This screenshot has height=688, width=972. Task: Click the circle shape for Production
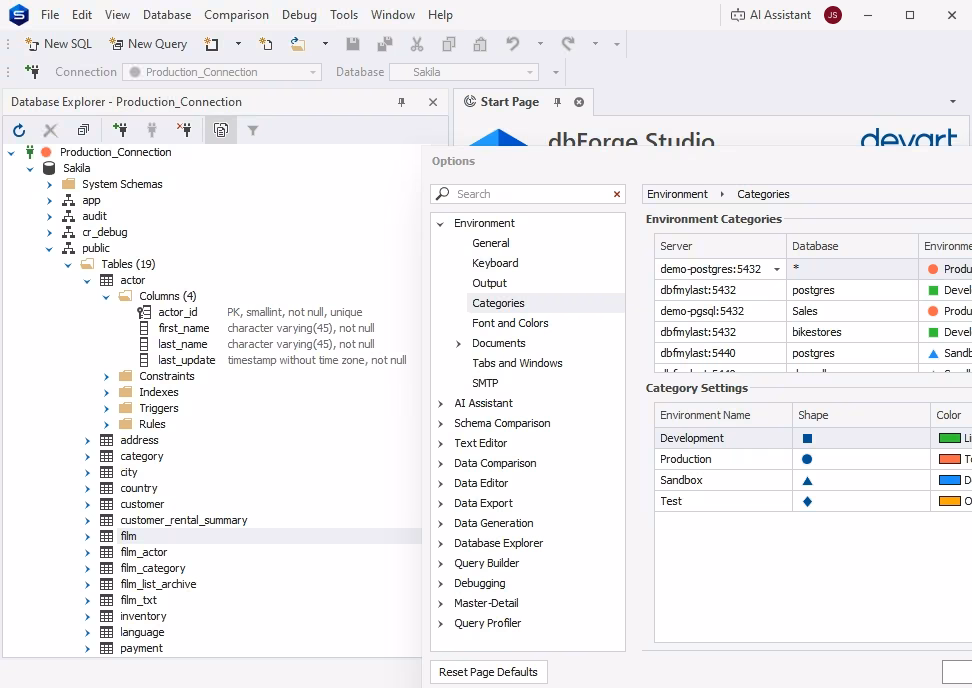807,459
